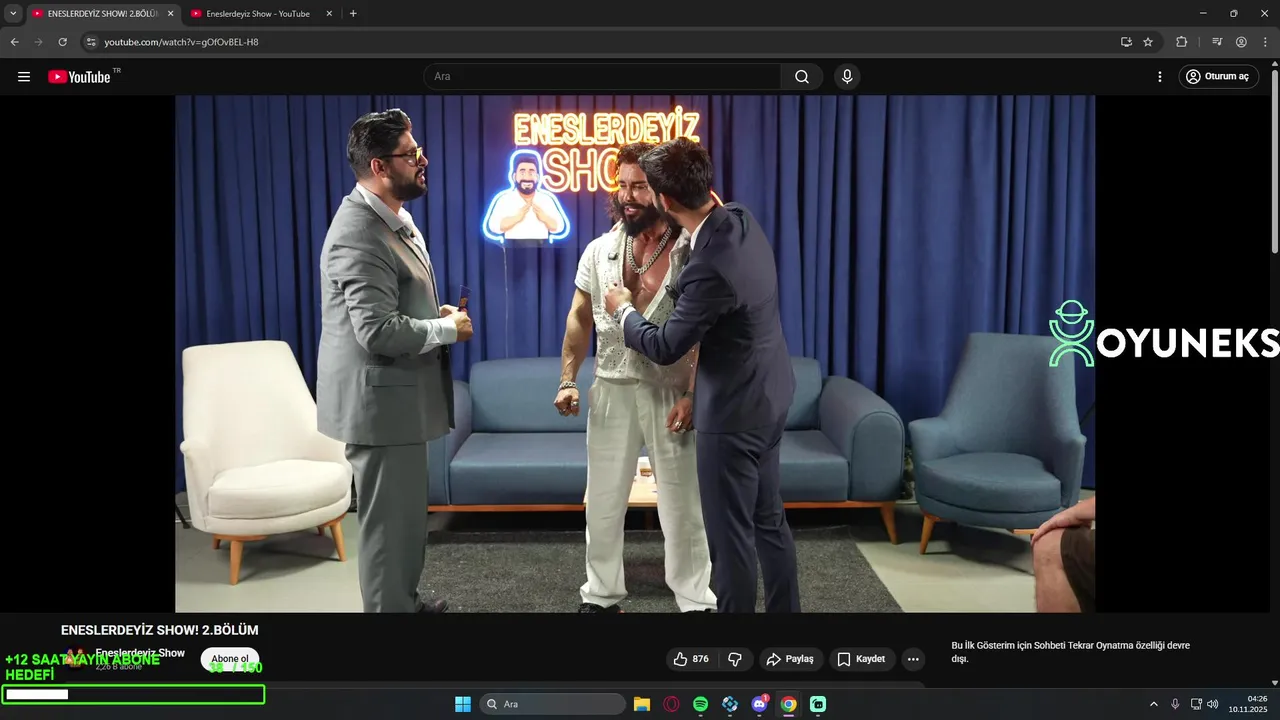Open the Windows Start button
The height and width of the screenshot is (720, 1280).
463,704
